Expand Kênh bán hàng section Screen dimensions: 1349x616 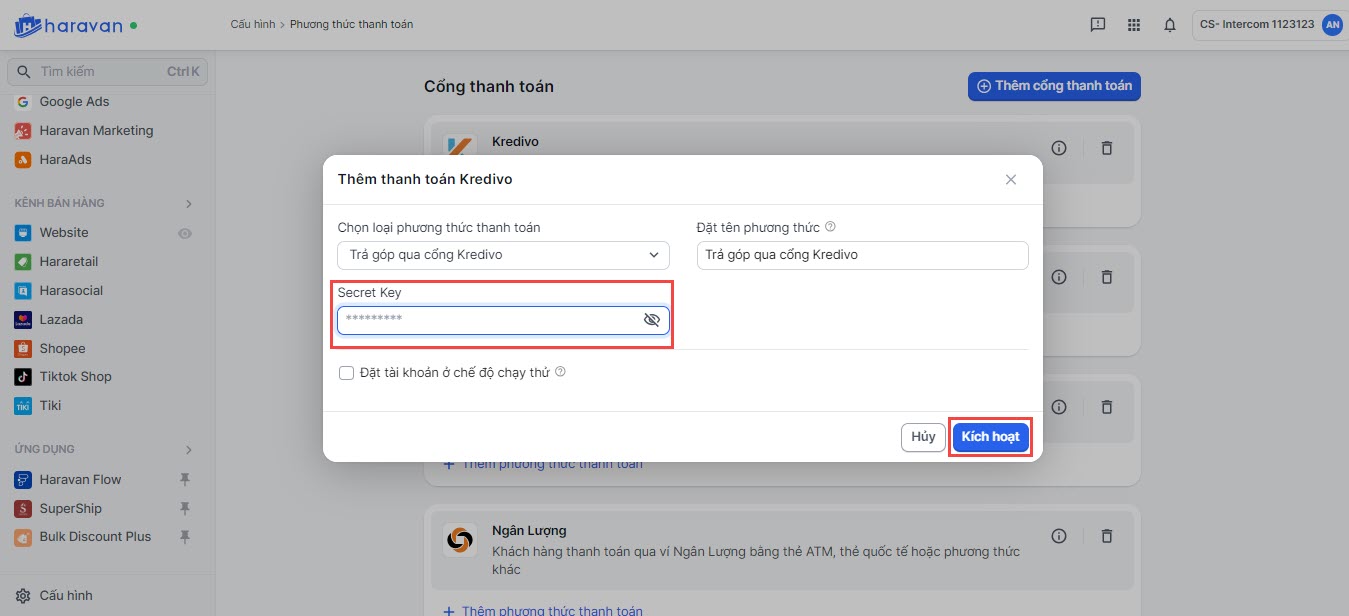(189, 204)
